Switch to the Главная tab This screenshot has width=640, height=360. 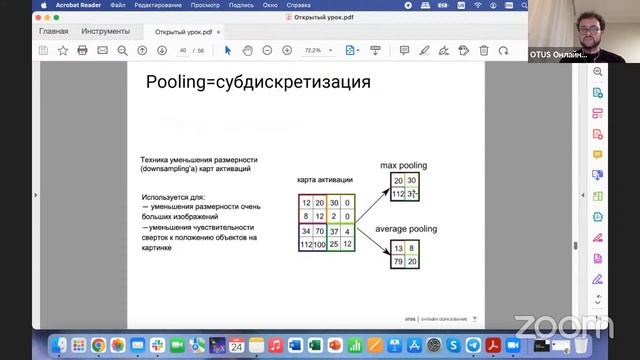tap(54, 31)
